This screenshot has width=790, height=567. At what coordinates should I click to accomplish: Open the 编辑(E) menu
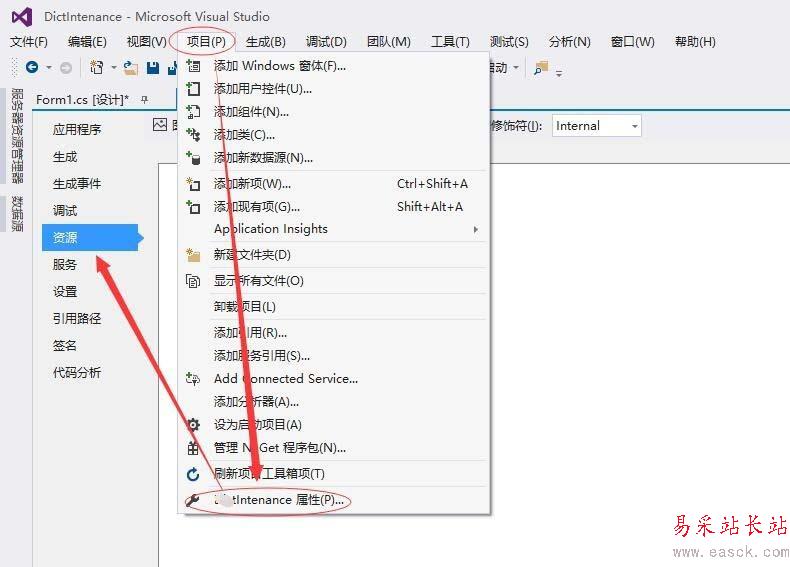pos(87,42)
